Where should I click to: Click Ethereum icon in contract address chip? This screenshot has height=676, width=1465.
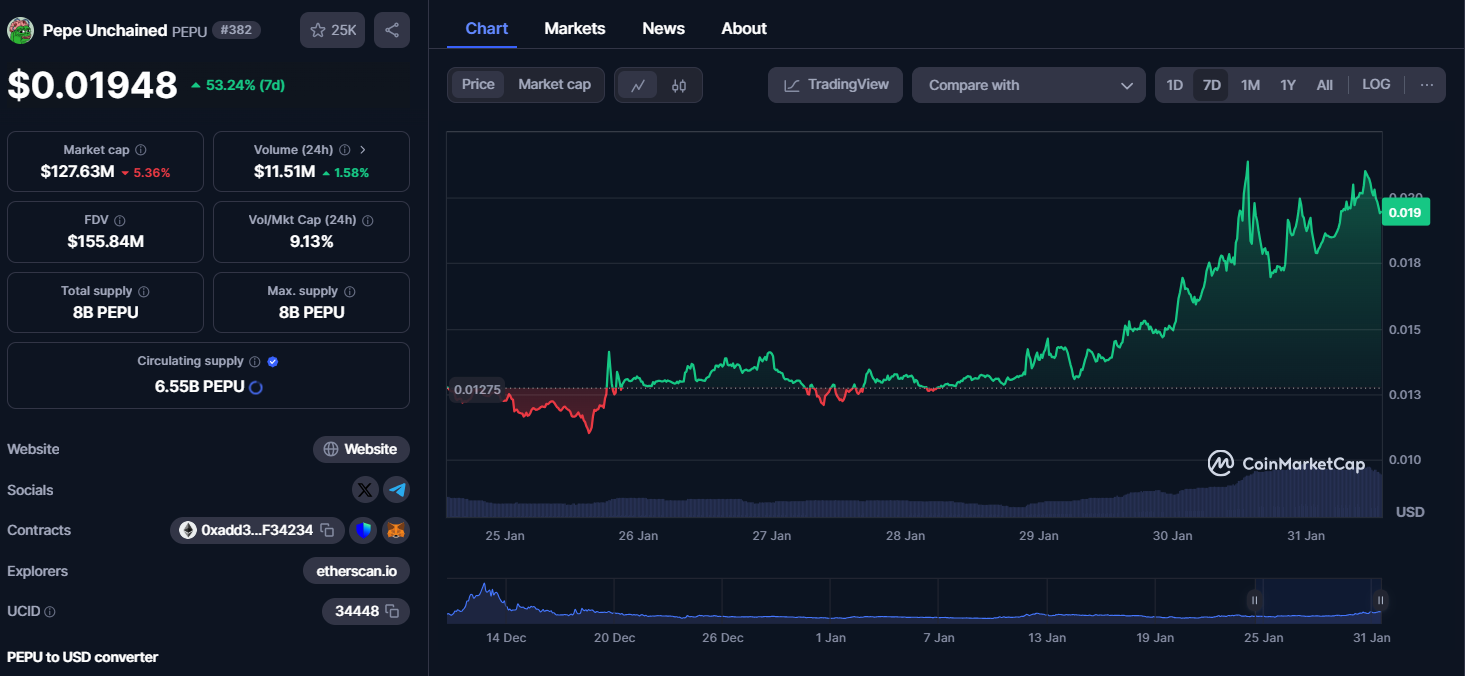pyautogui.click(x=188, y=530)
